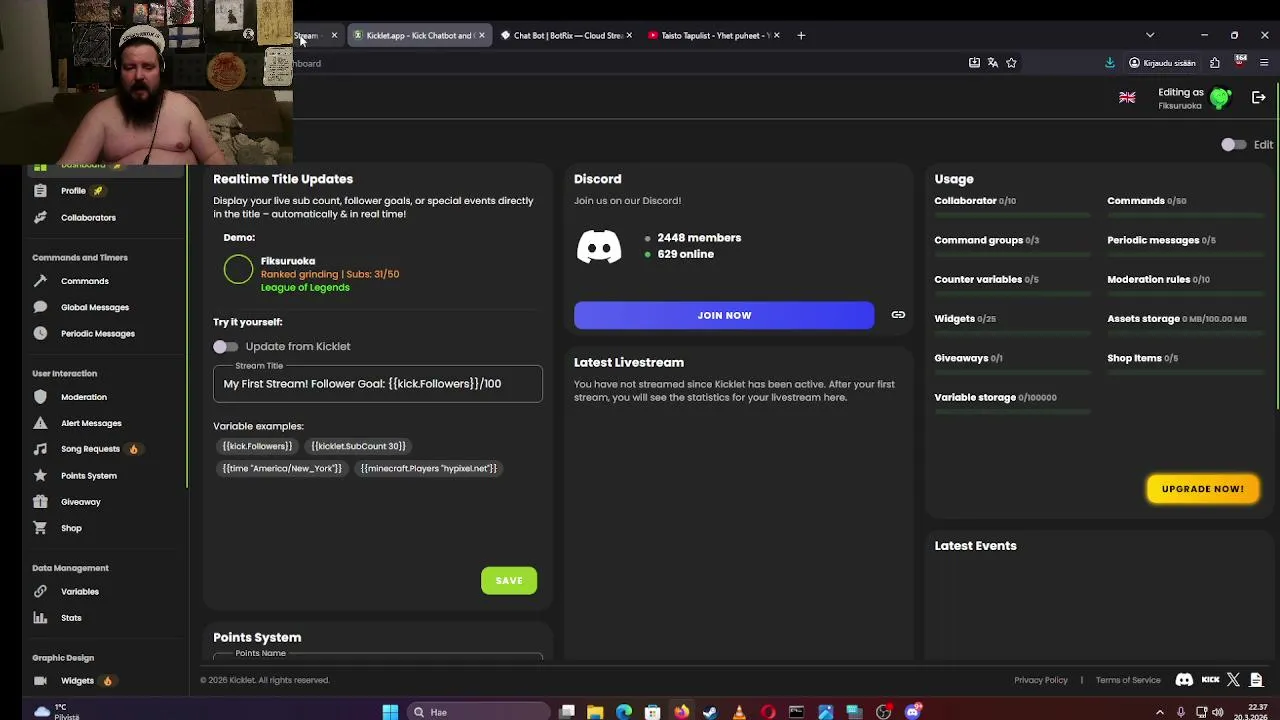Insert {{minecraft.Players "hypixel.net"}} example chip

pyautogui.click(x=429, y=468)
